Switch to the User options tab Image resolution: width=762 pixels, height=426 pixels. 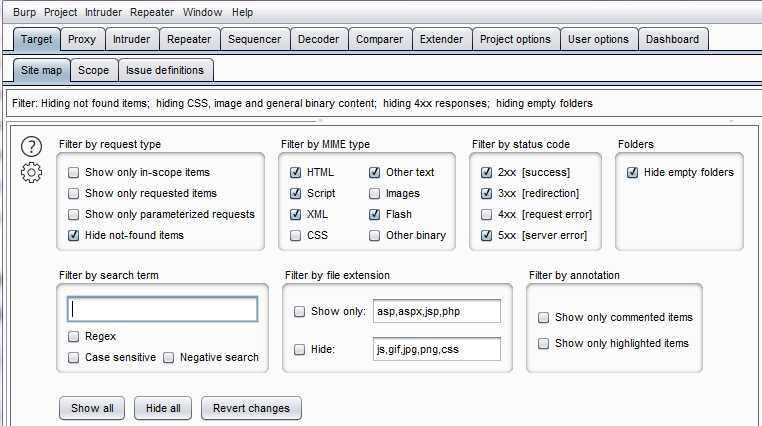(x=598, y=39)
